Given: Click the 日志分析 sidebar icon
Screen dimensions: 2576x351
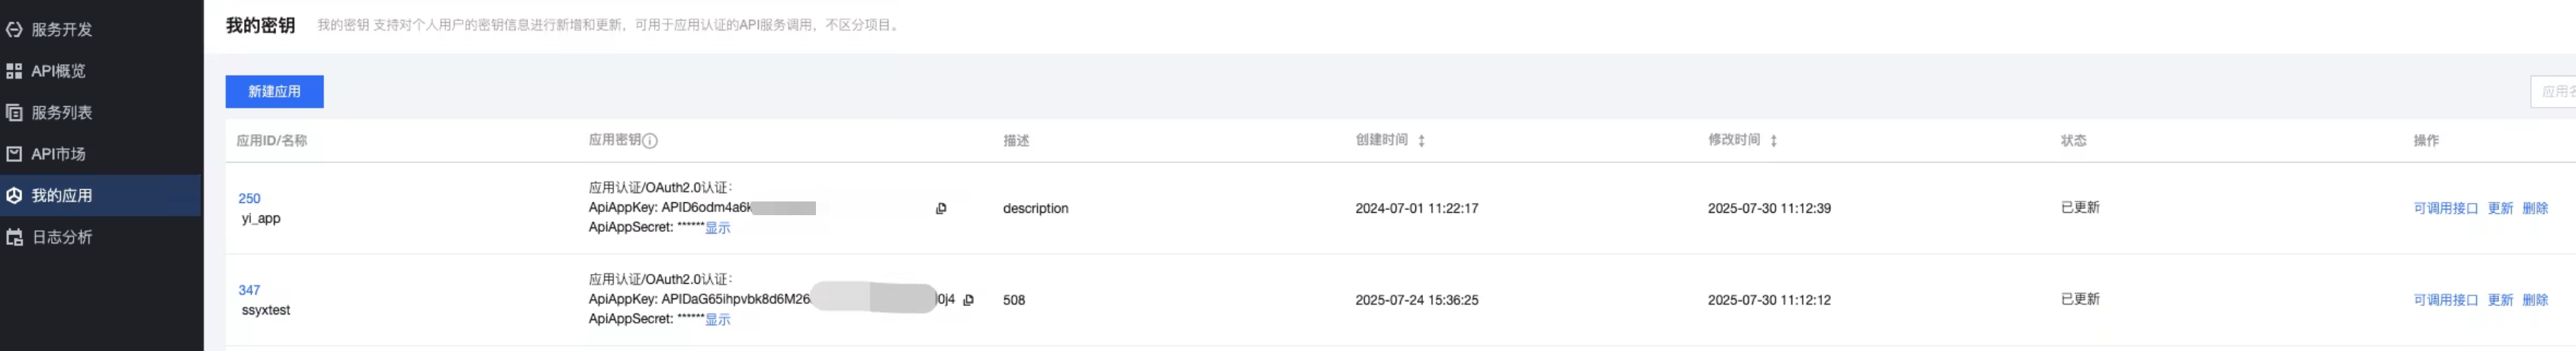Looking at the screenshot, I should [14, 237].
